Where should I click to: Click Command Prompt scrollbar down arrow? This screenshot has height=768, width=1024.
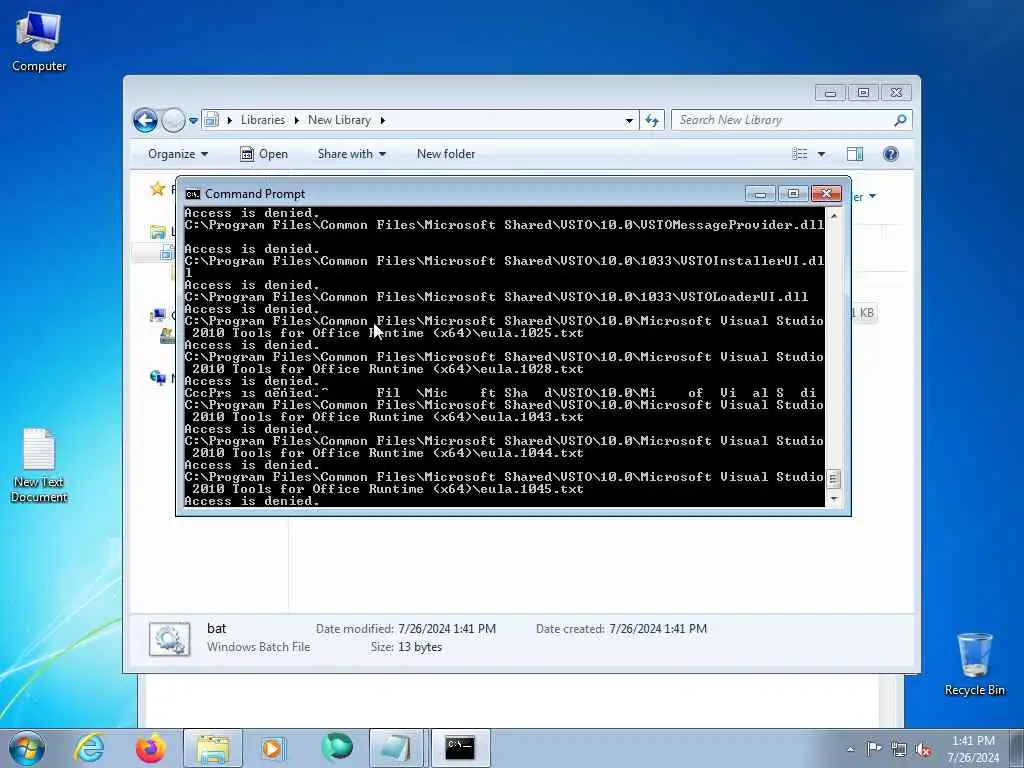coord(833,499)
